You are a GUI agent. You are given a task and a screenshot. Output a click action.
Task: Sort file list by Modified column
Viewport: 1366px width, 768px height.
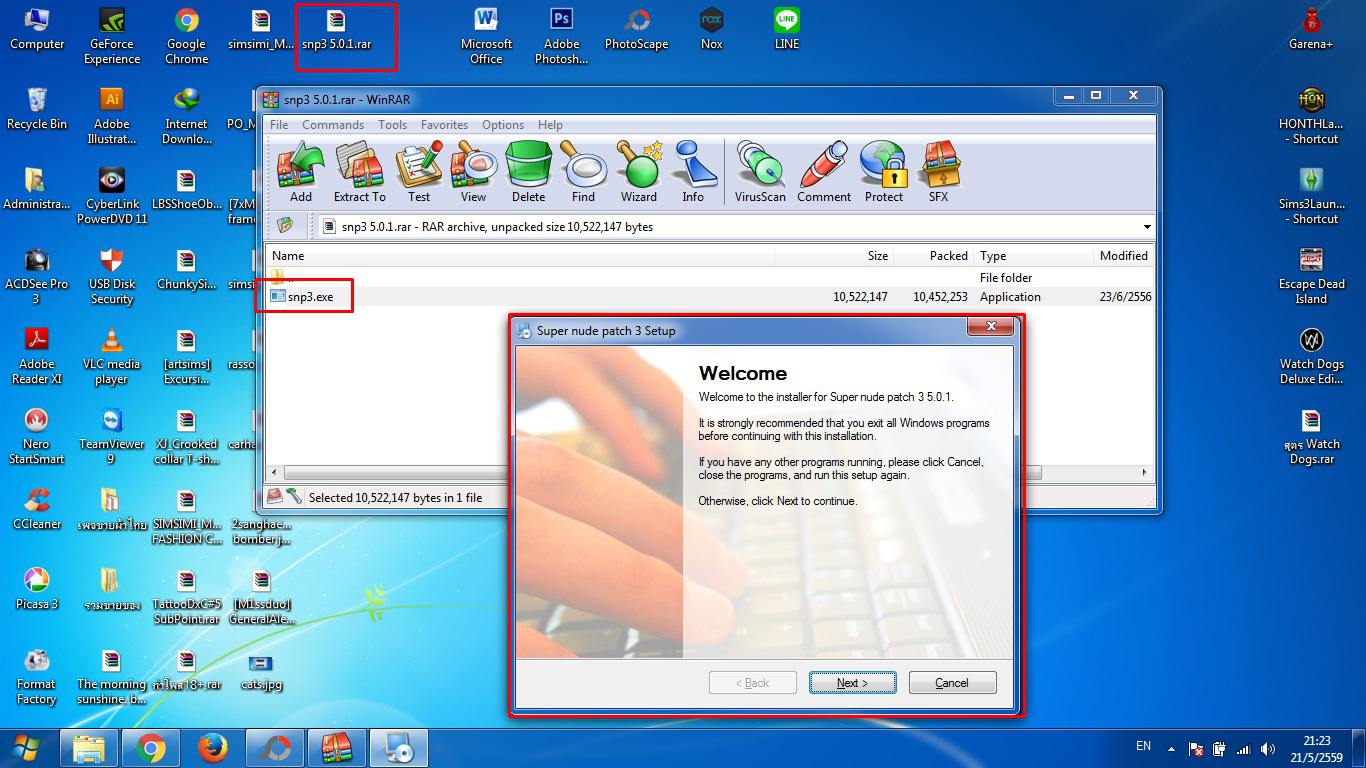pos(1124,256)
